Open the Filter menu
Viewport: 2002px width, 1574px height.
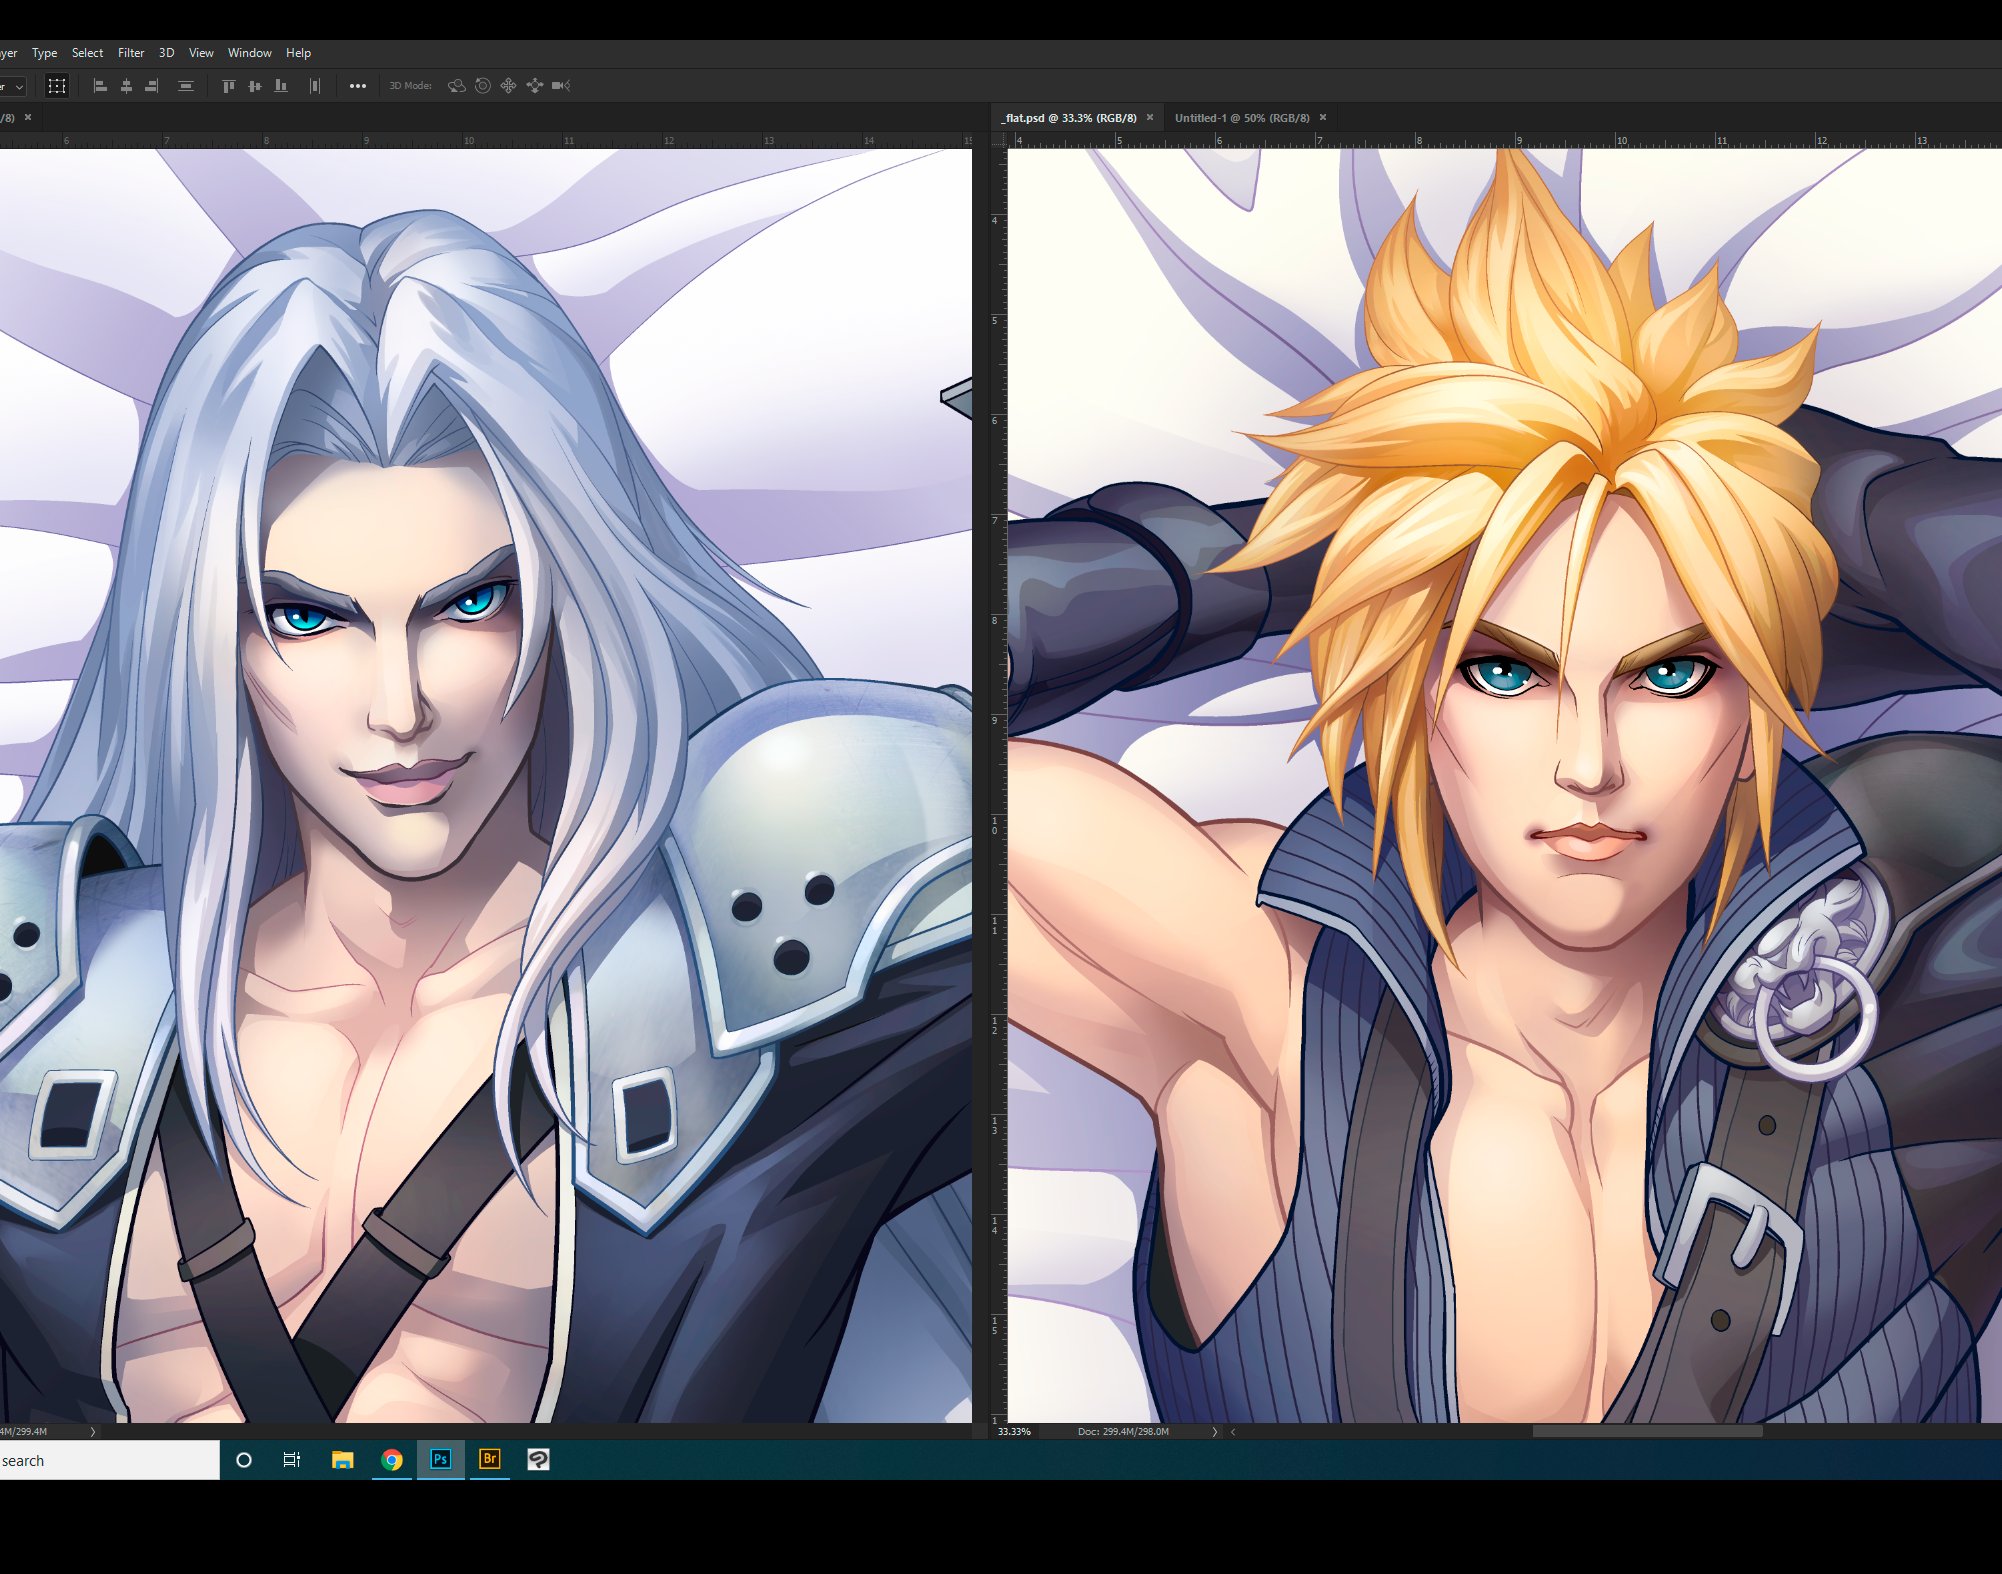pyautogui.click(x=131, y=53)
